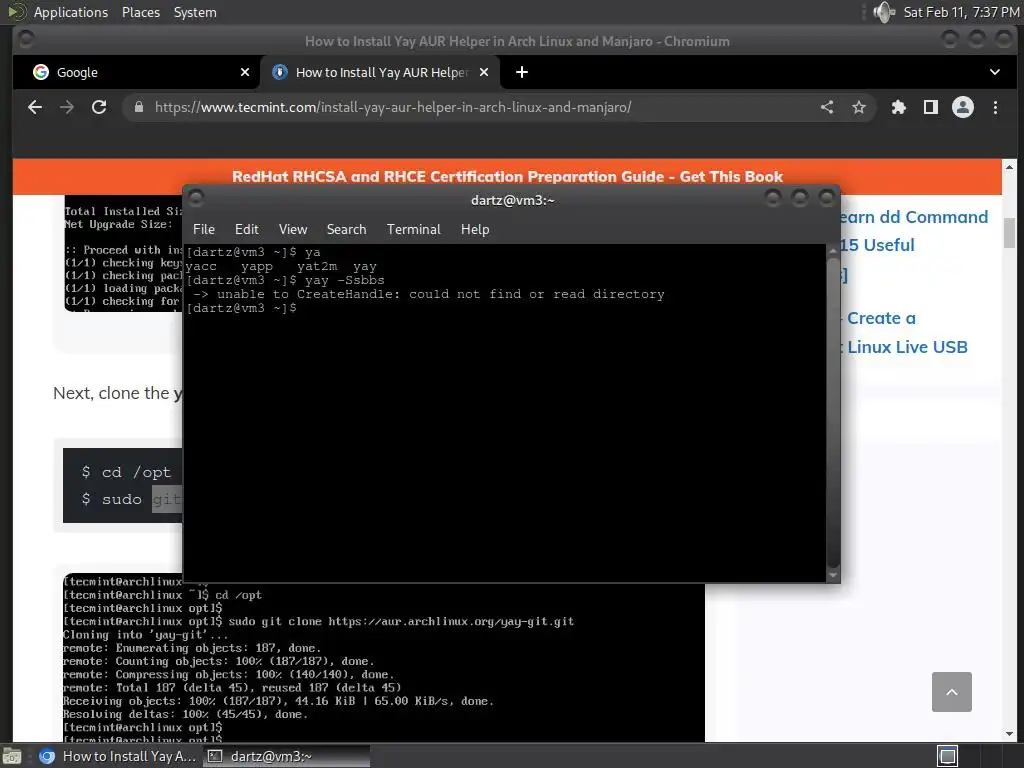Image resolution: width=1024 pixels, height=768 pixels.
Task: Go back in Chromium browser
Action: point(35,107)
